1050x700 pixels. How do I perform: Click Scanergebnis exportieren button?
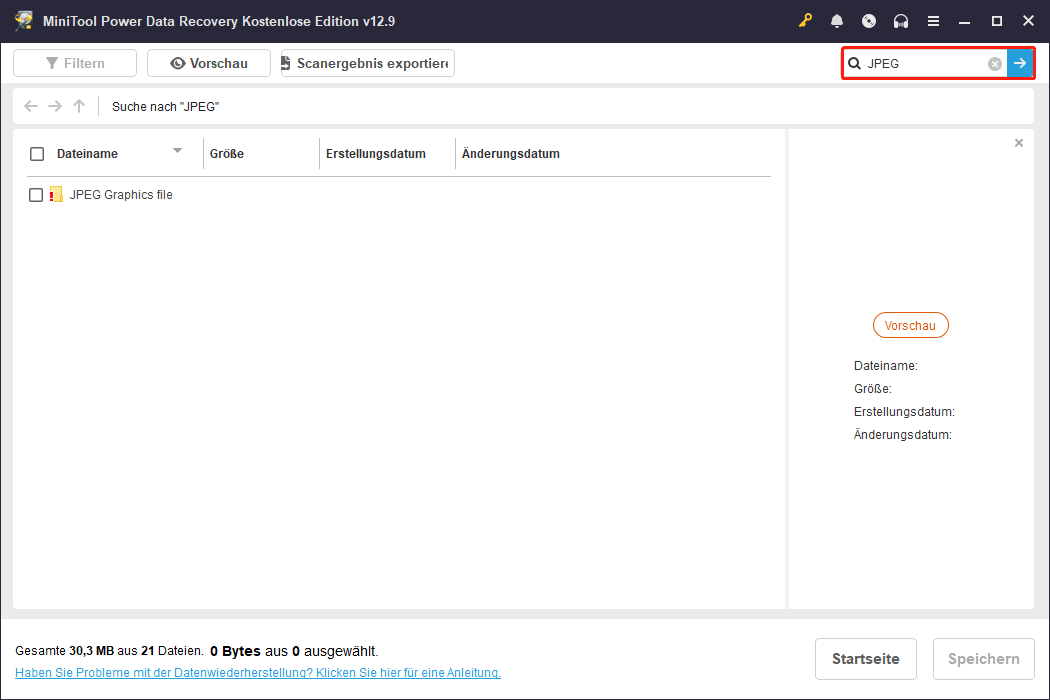[x=368, y=63]
